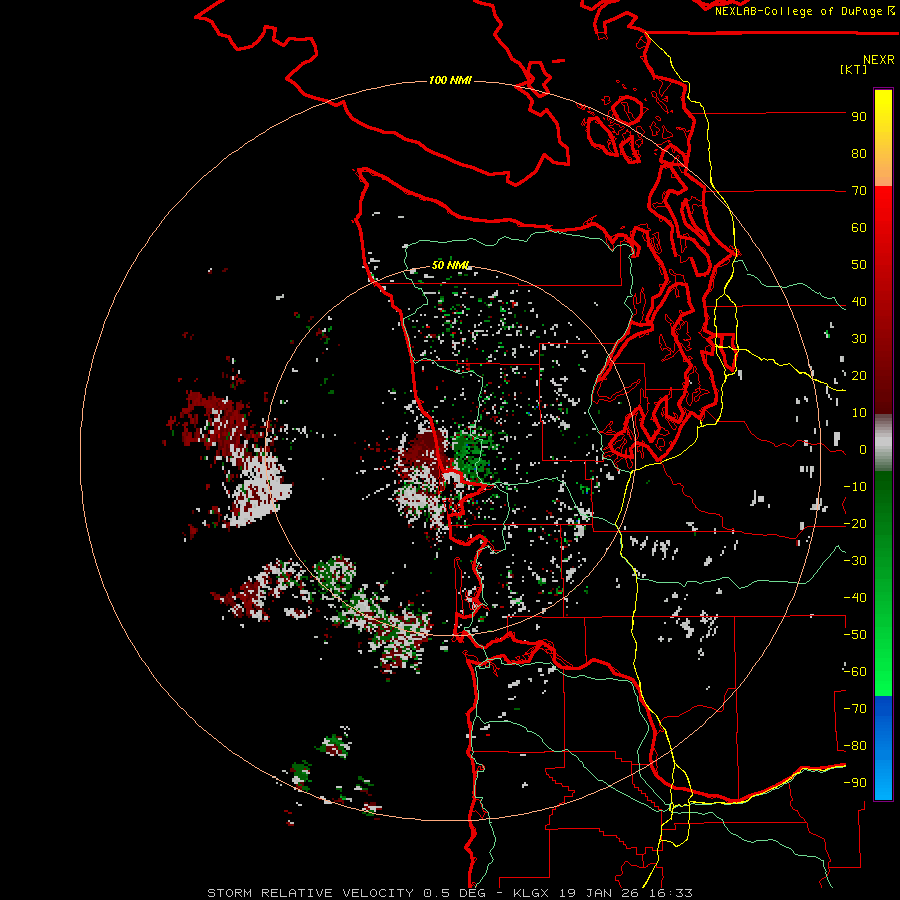Click the 100 NMI range ring label
The width and height of the screenshot is (900, 900).
(451, 80)
